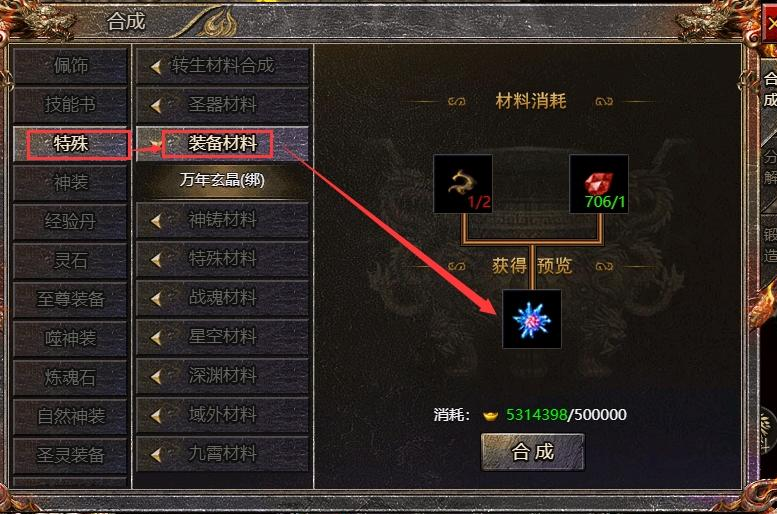This screenshot has height=514, width=777.
Task: Open the 装备材料 subcategory
Action: pyautogui.click(x=222, y=144)
